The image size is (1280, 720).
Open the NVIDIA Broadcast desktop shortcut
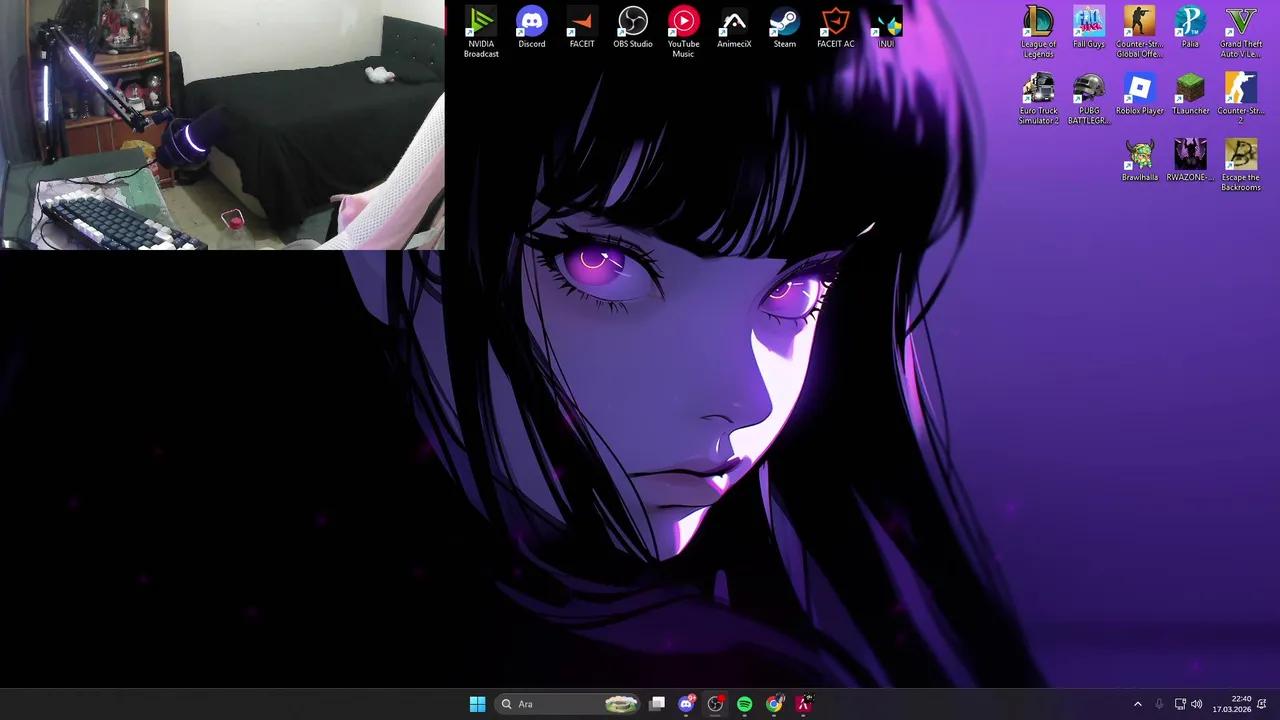481,22
